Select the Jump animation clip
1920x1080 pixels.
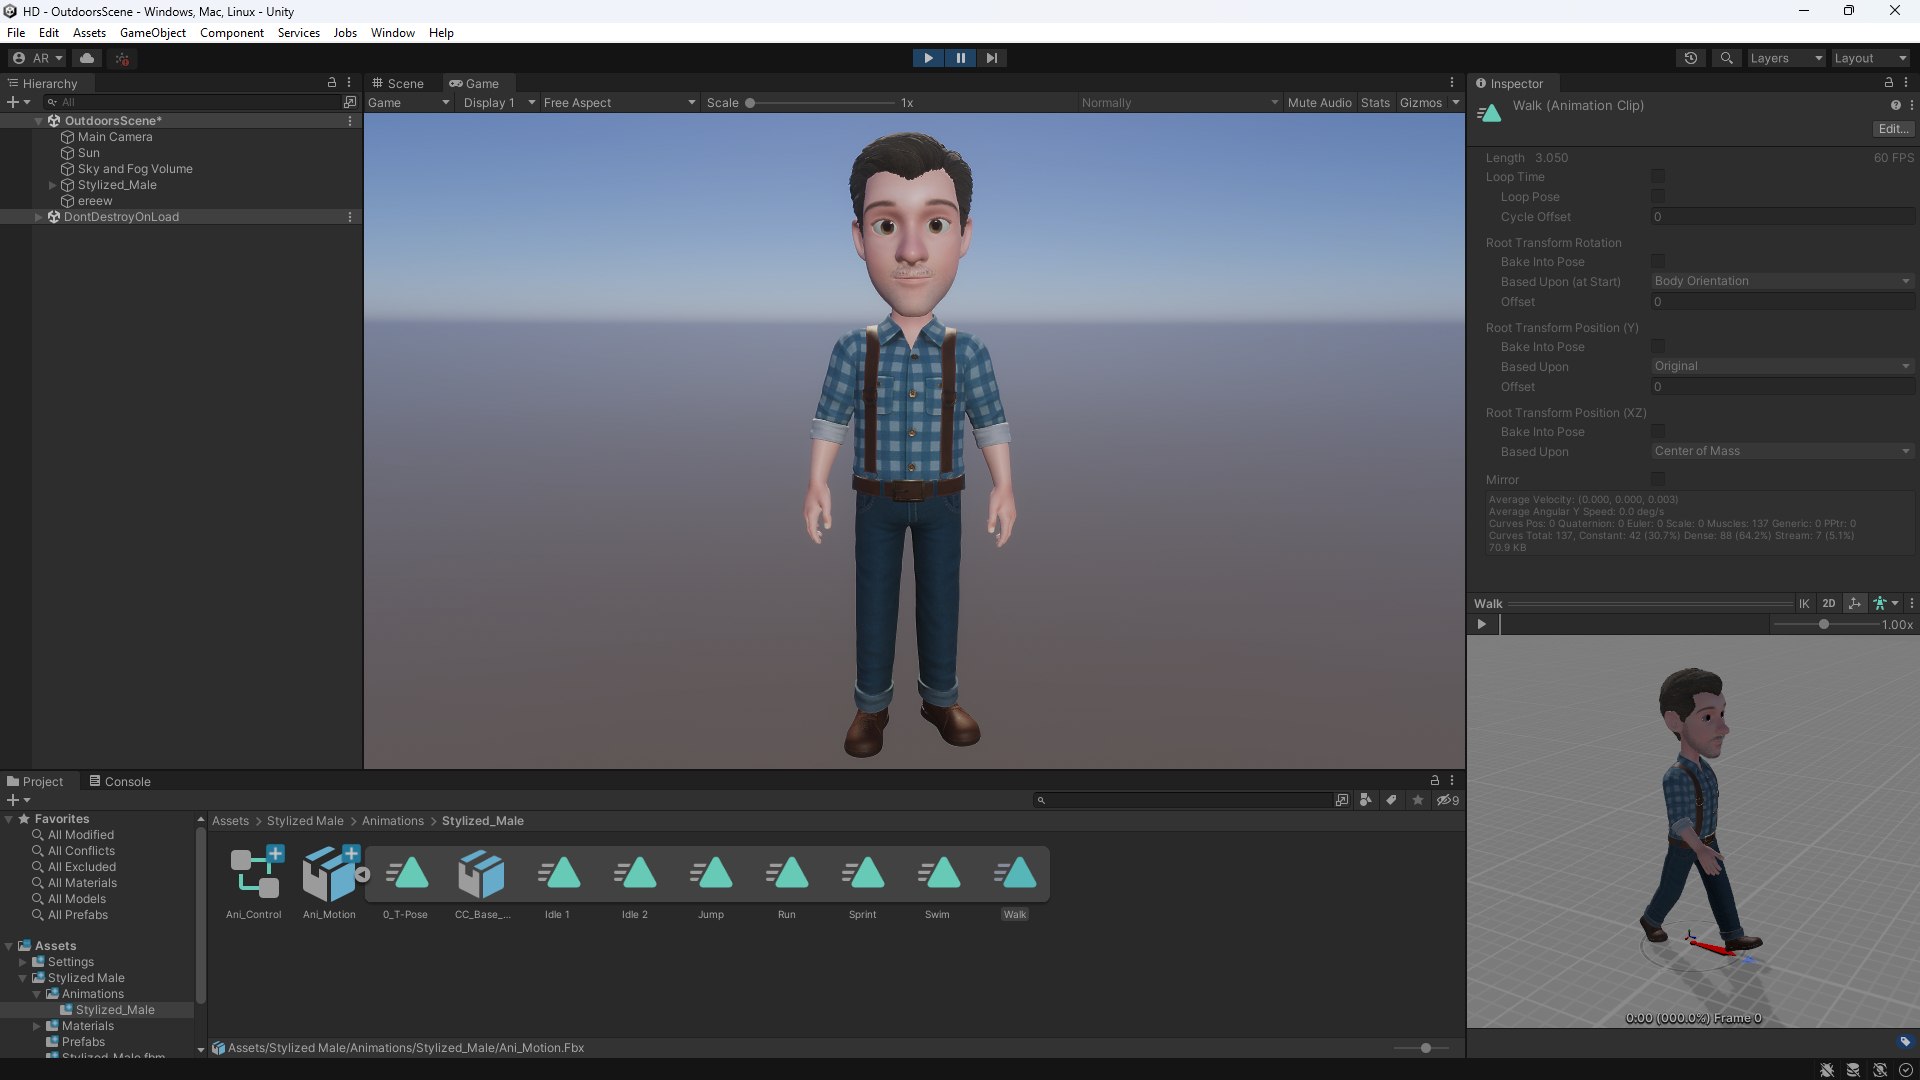click(x=711, y=882)
